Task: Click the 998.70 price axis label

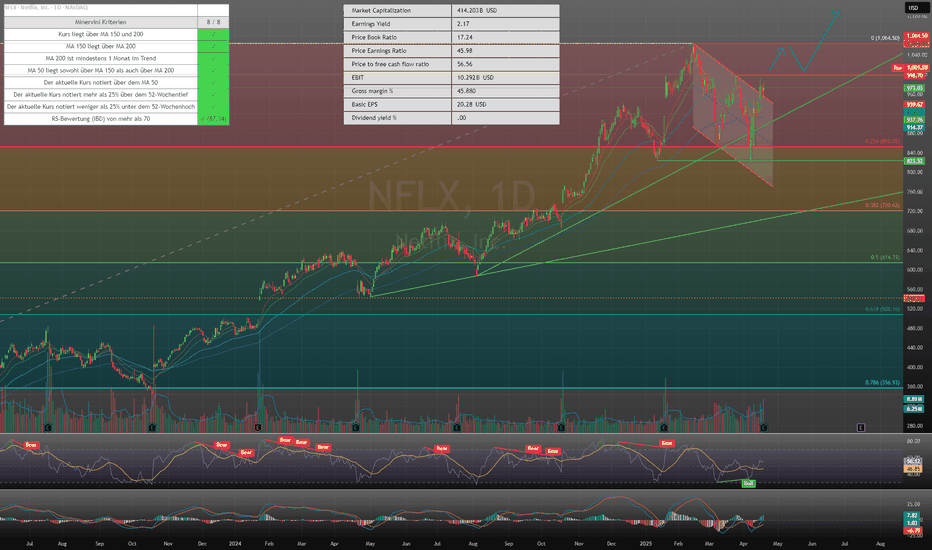Action: (915, 76)
